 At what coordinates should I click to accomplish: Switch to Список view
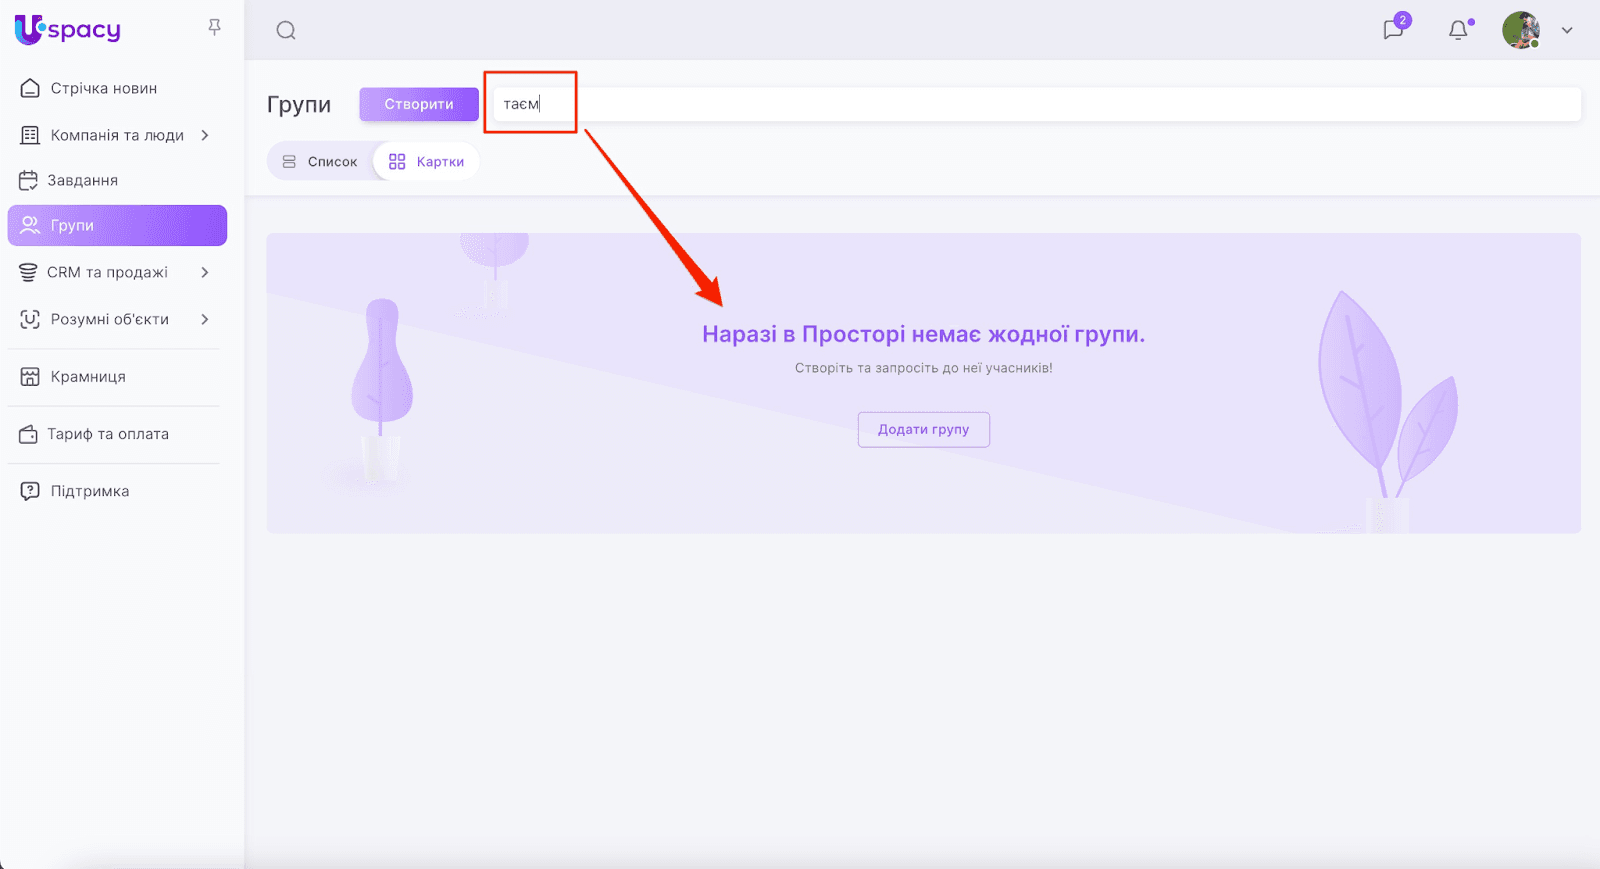point(320,162)
